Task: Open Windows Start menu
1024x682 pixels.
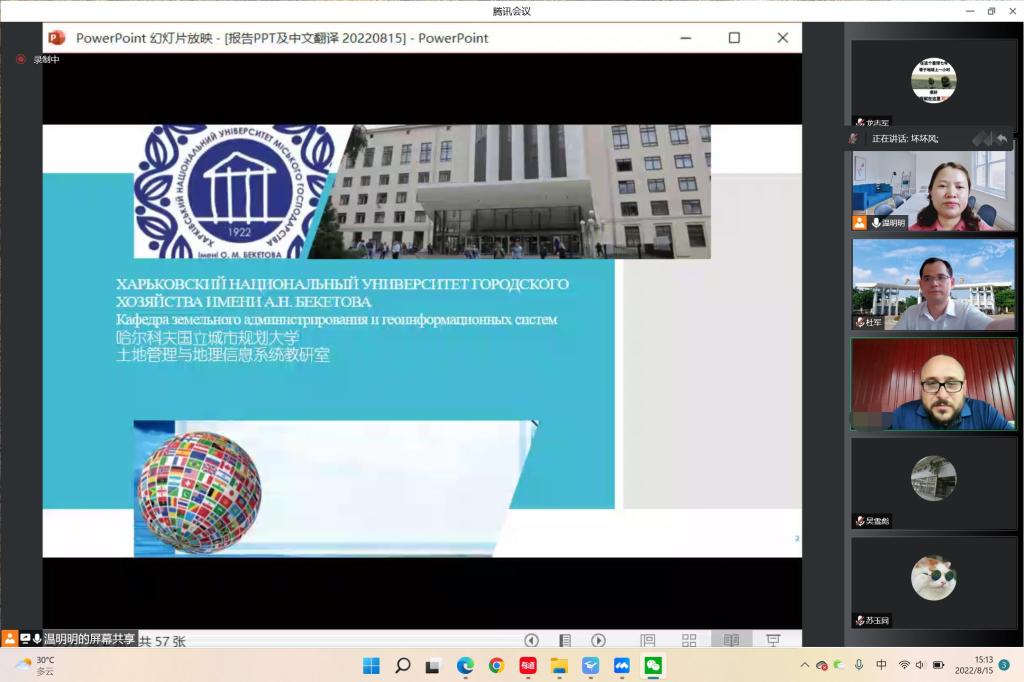Action: click(371, 665)
